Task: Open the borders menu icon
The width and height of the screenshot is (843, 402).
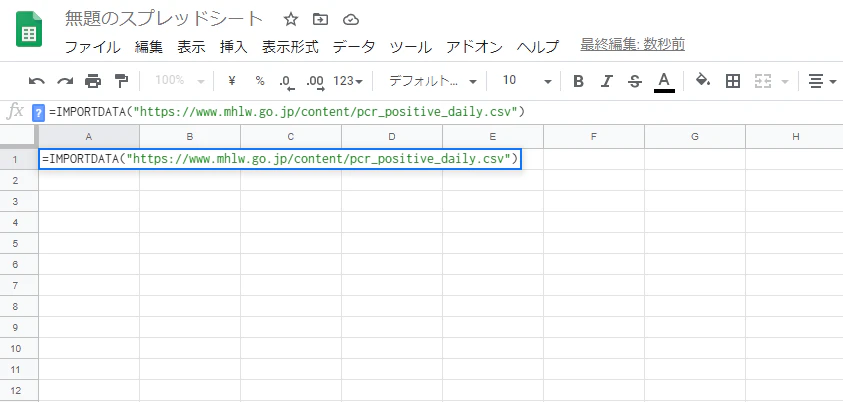Action: click(733, 81)
